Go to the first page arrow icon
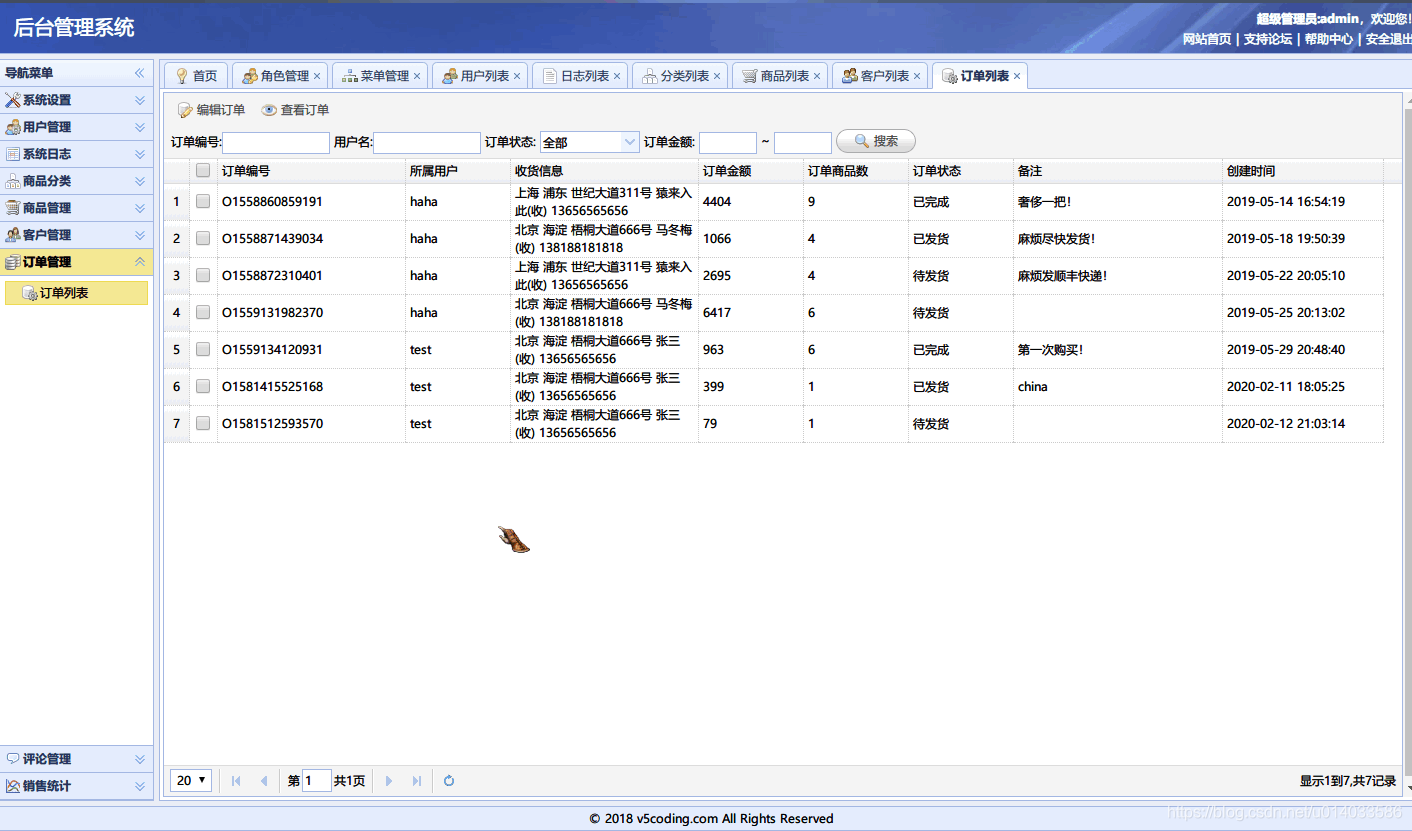Viewport: 1412px width, 831px height. coord(236,781)
